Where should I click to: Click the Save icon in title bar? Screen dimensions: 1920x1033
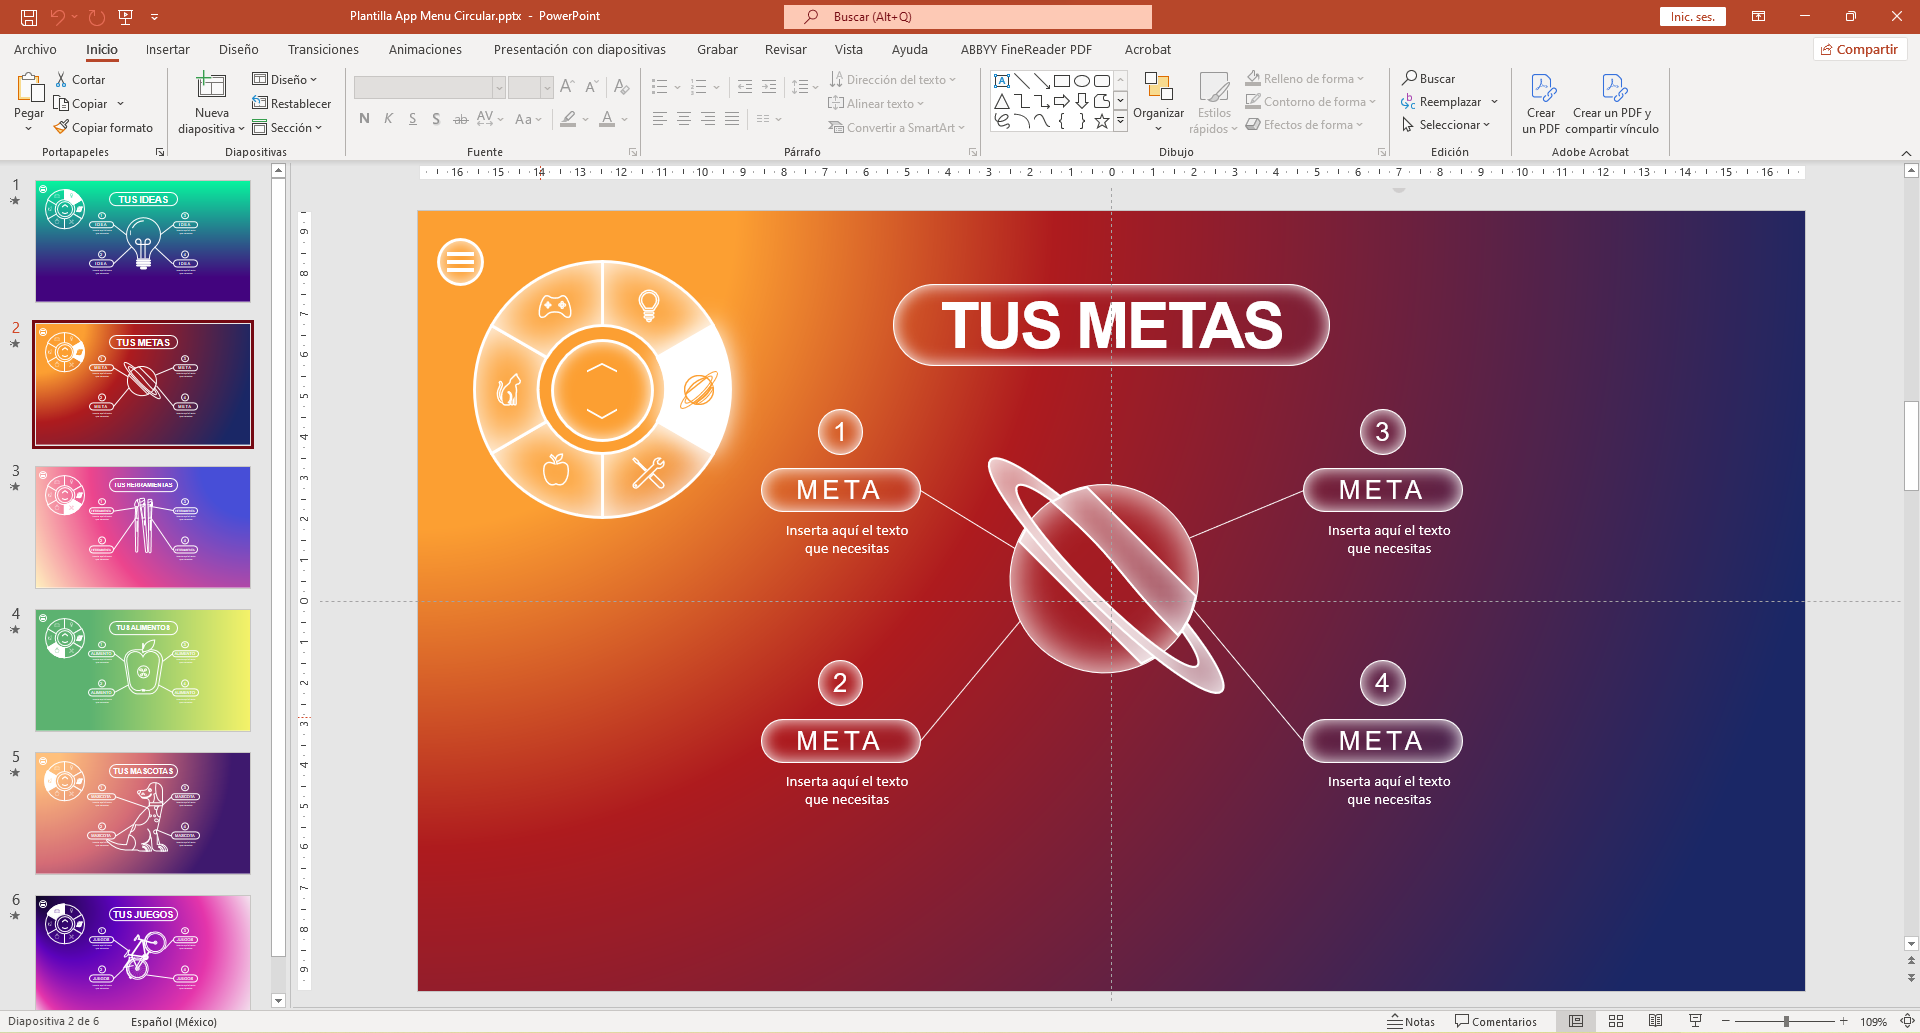click(x=29, y=17)
